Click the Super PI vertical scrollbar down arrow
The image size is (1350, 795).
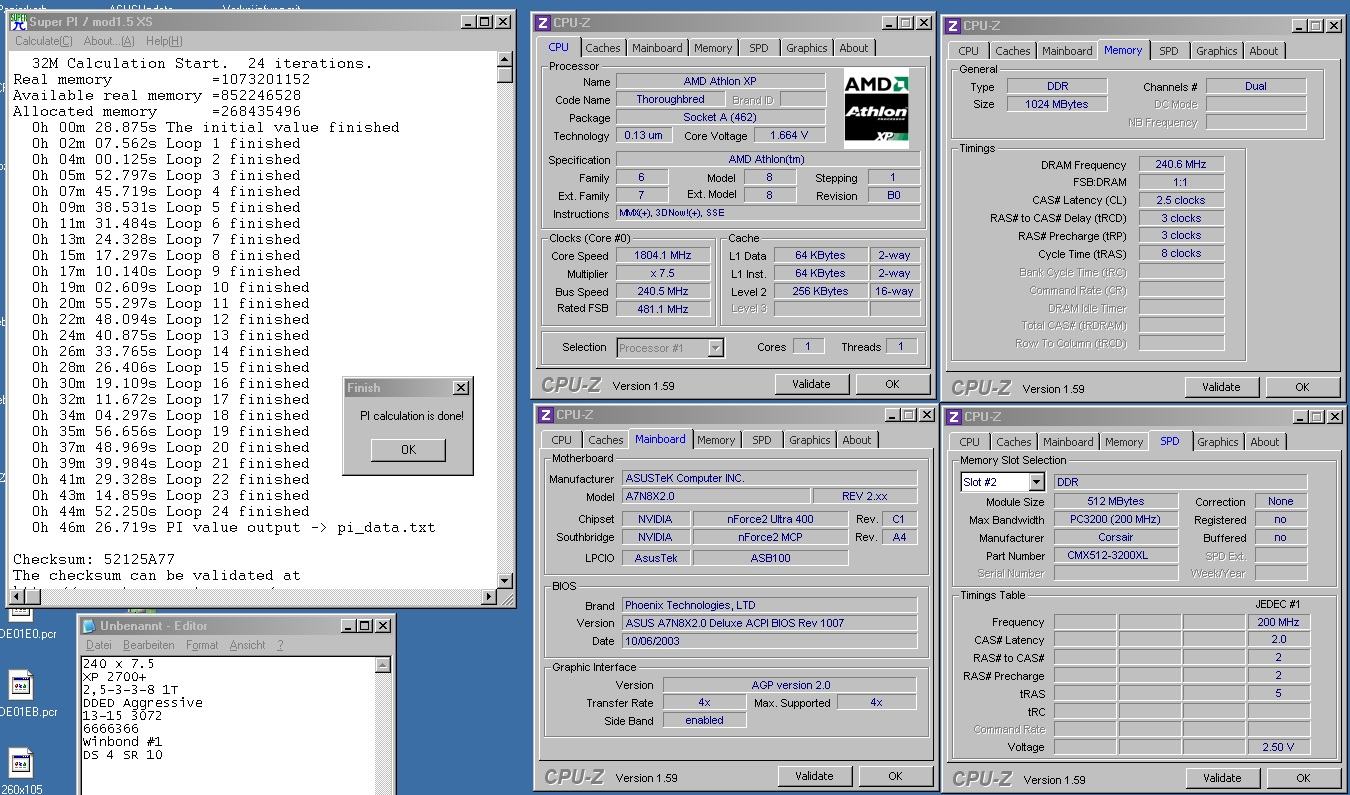(x=505, y=581)
